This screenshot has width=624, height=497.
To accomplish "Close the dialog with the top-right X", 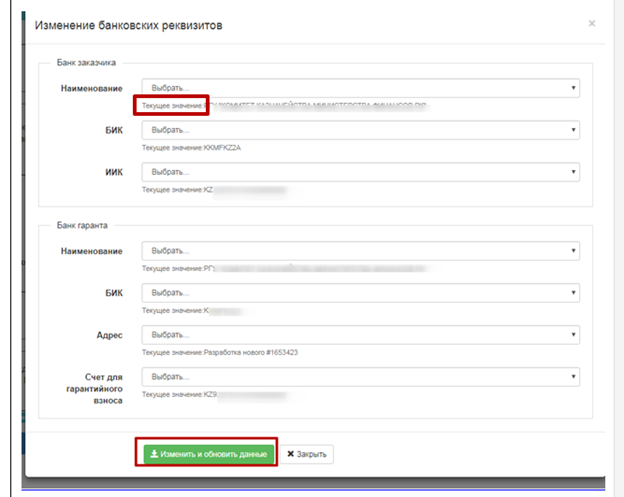I will click(x=591, y=23).
